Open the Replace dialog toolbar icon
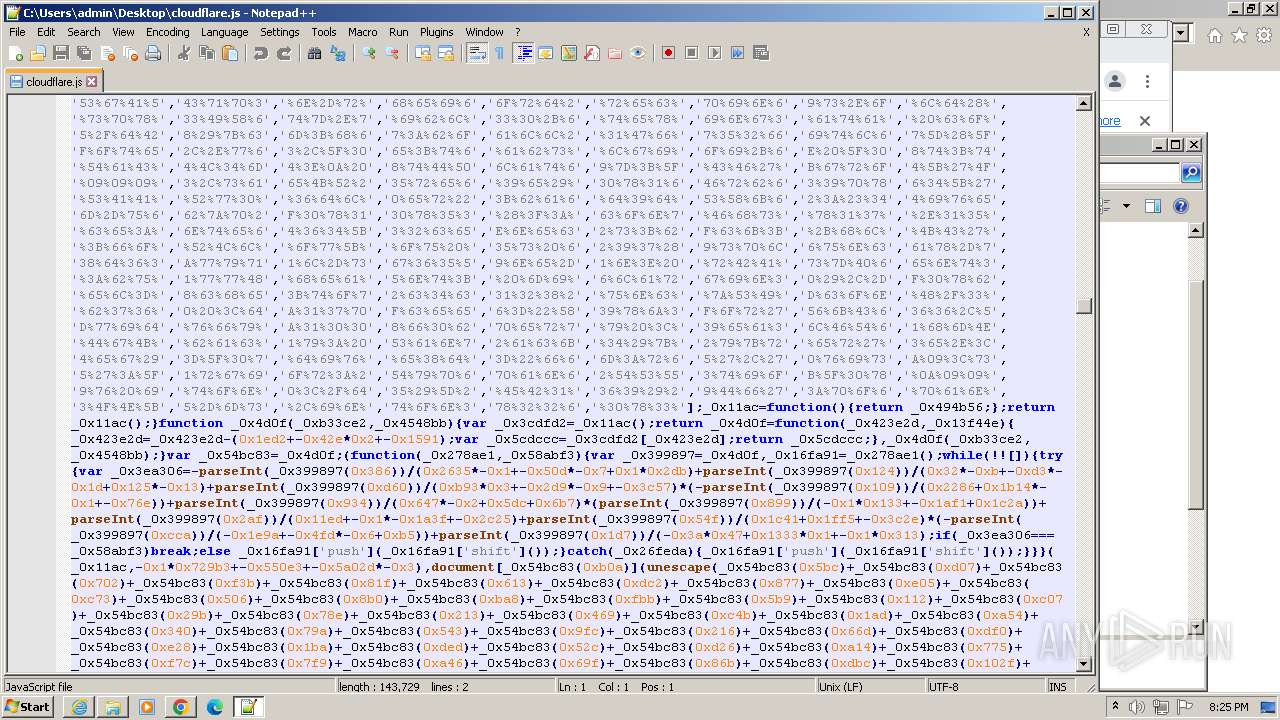Image resolution: width=1280 pixels, height=720 pixels. (x=337, y=53)
